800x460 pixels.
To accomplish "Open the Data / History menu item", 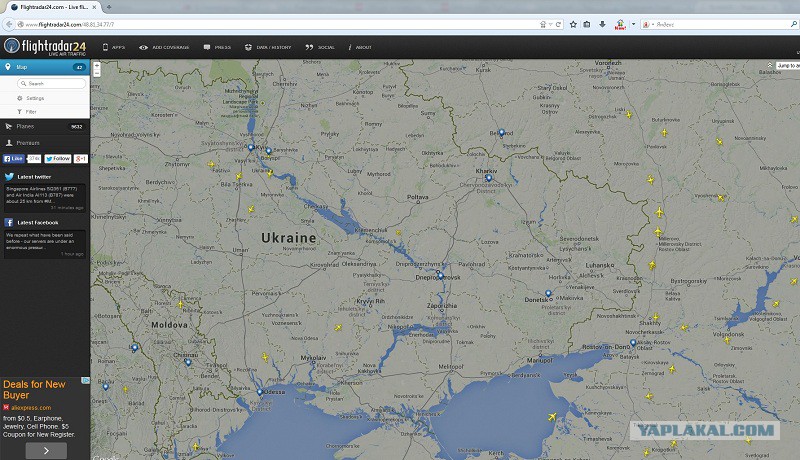I will coord(268,47).
